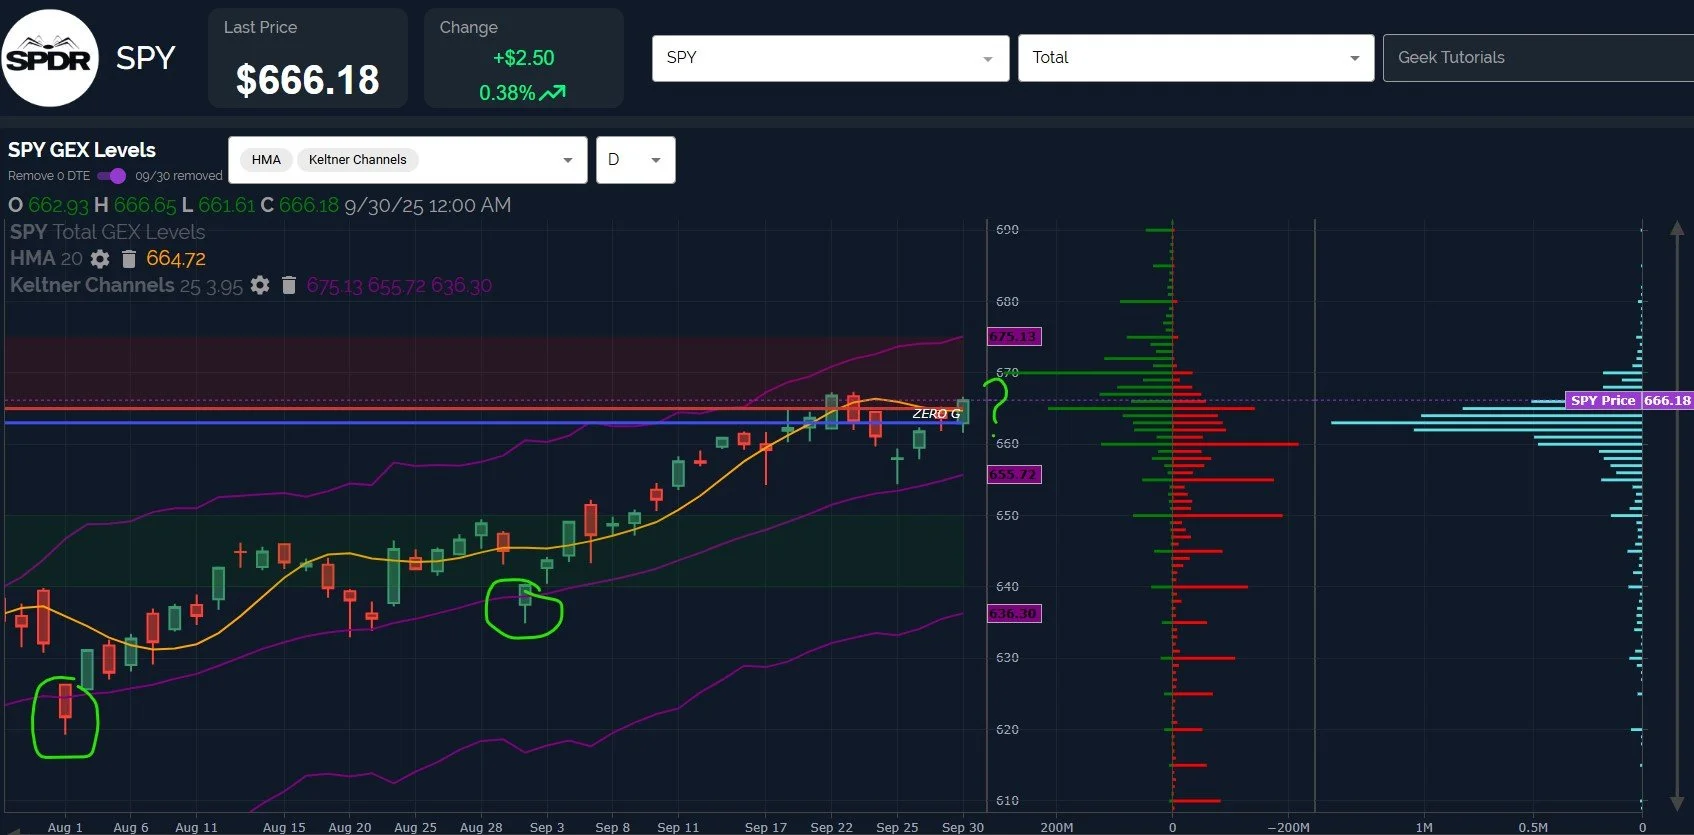
Task: Click the +$2.50 change amount
Action: [523, 58]
